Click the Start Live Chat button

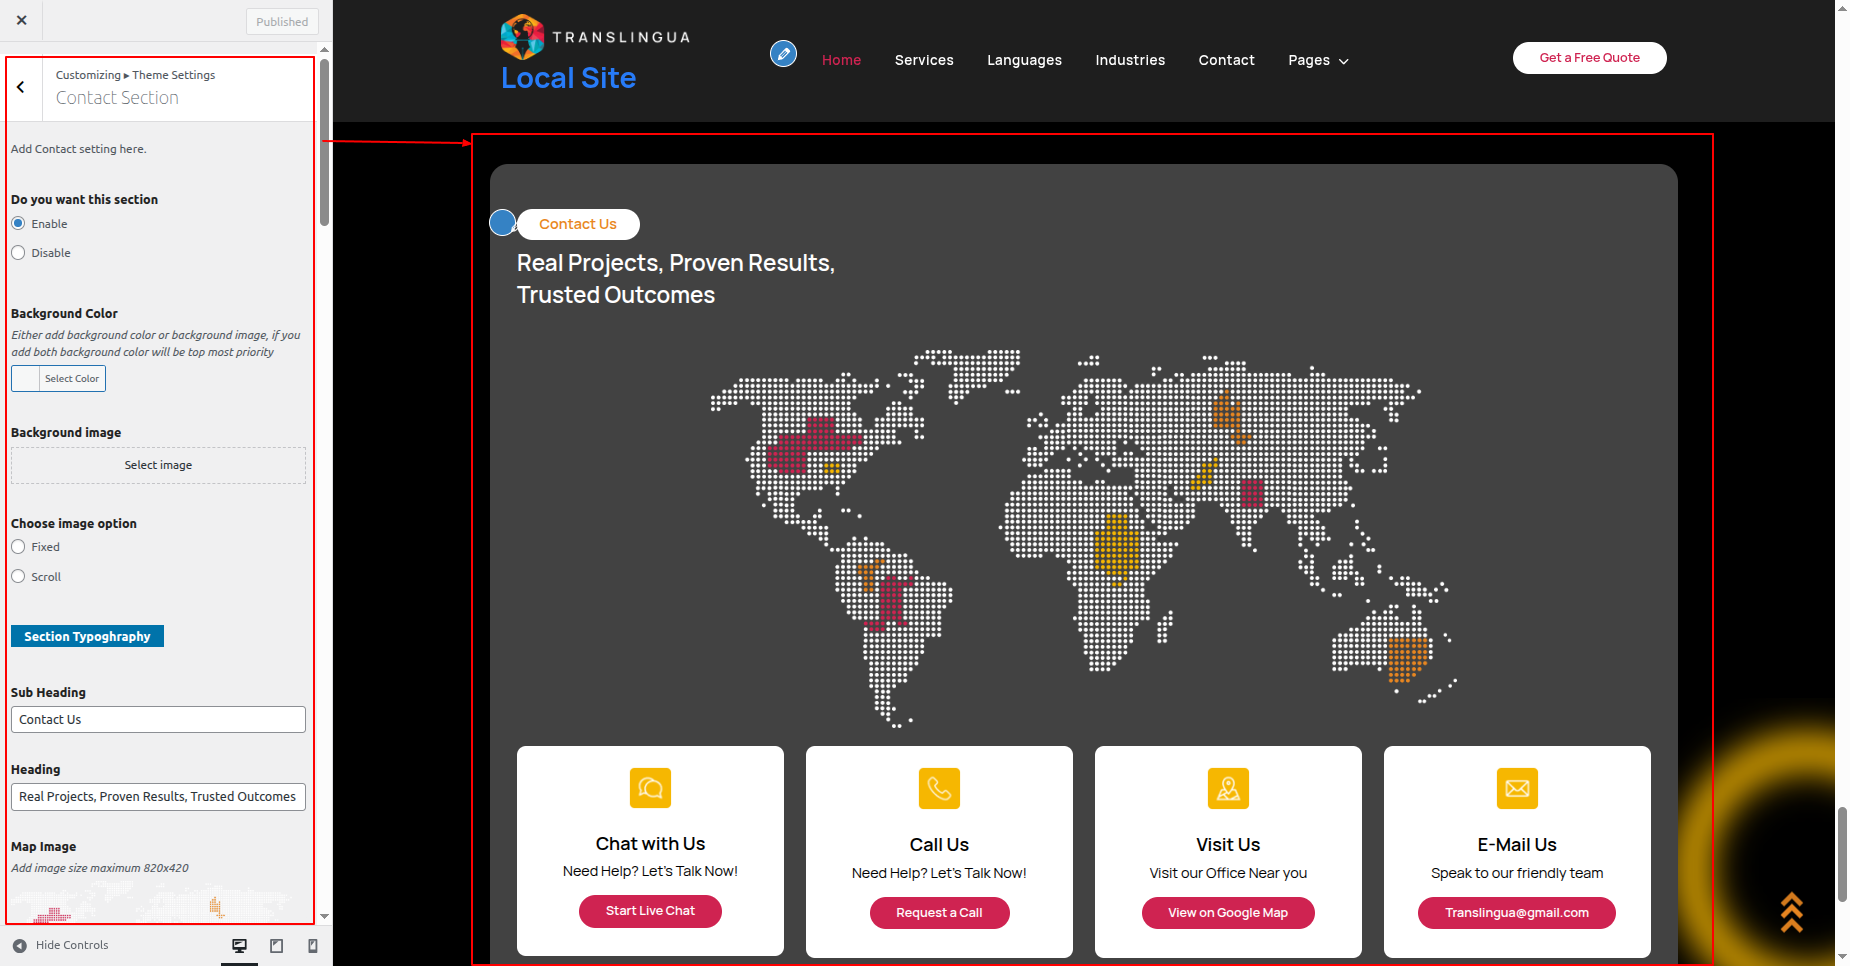650,911
